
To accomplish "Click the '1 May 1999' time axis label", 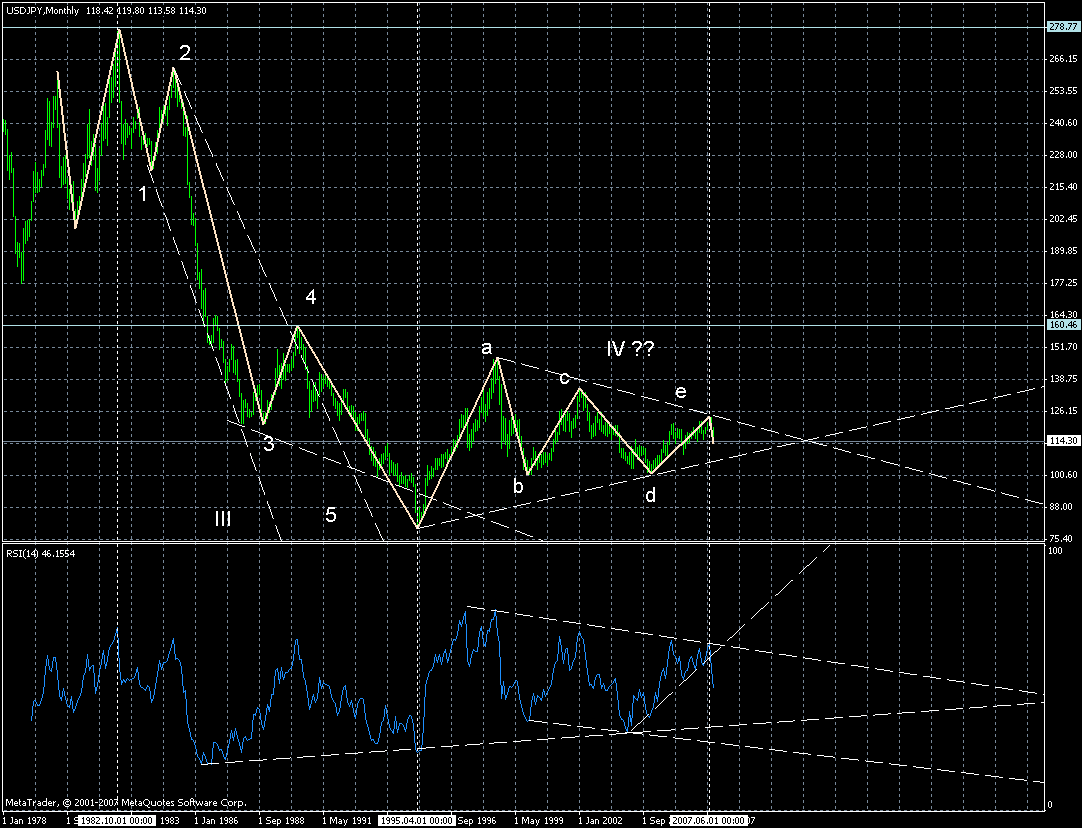I will (x=539, y=821).
